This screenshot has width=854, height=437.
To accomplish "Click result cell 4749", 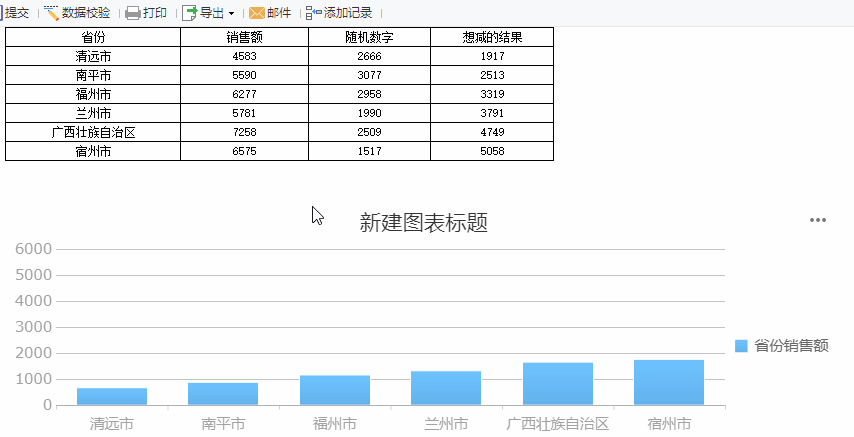I will coord(492,132).
